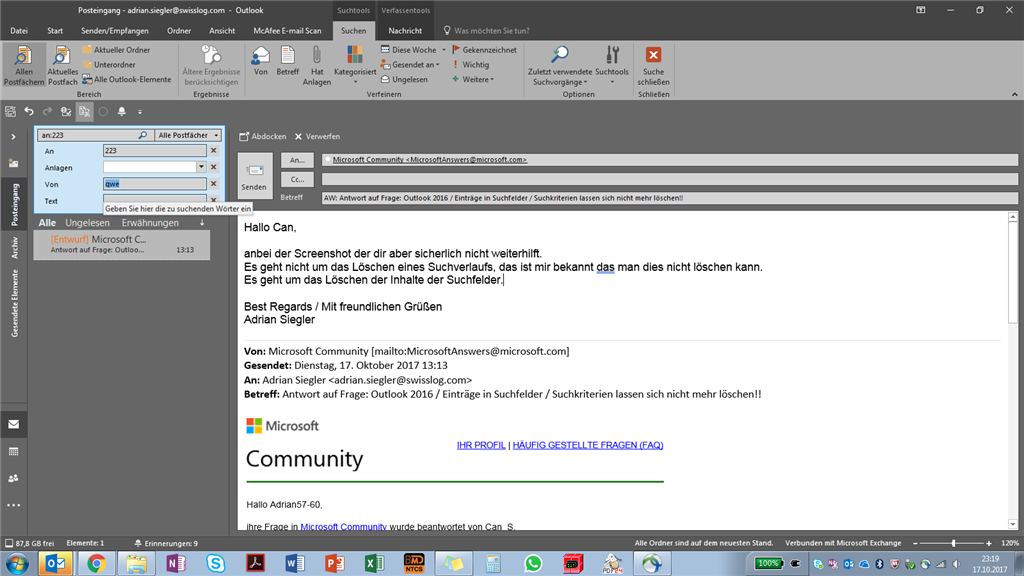This screenshot has width=1024, height=576.
Task: Click the zoom out minus button
Action: tap(916, 543)
